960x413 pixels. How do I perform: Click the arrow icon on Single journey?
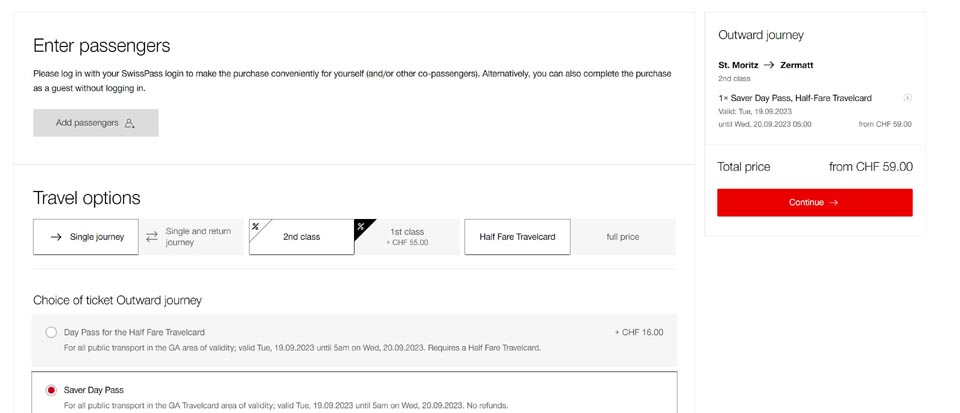[x=56, y=237]
